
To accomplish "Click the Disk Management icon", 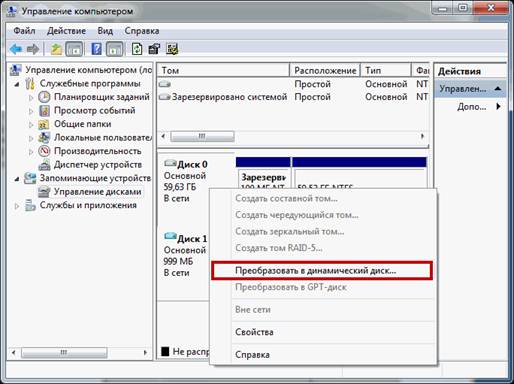I will click(x=44, y=192).
